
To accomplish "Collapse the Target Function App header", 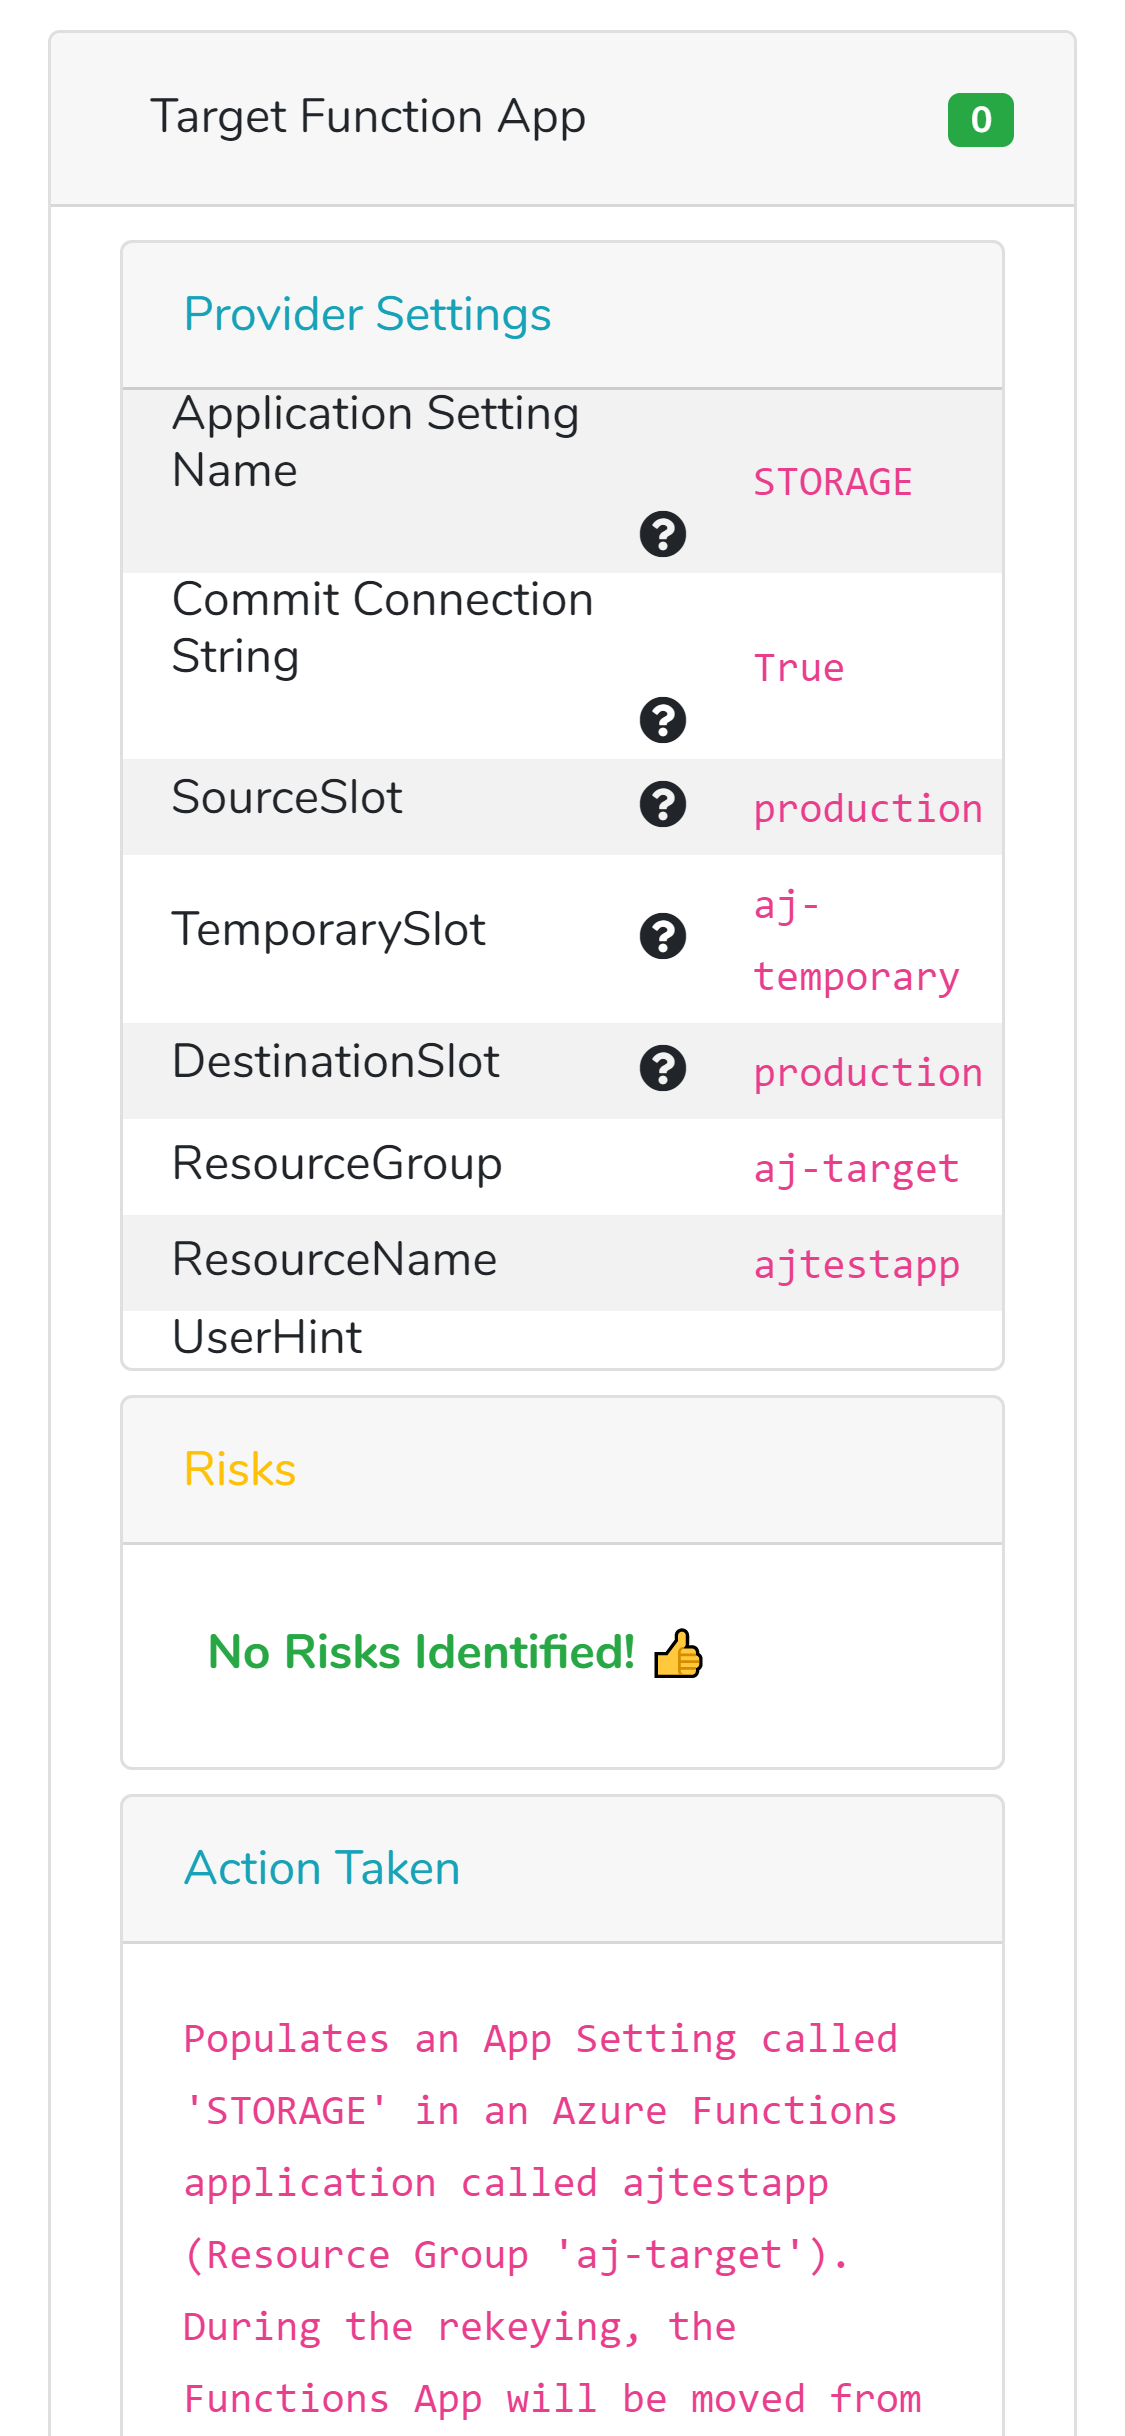I will click(x=367, y=117).
